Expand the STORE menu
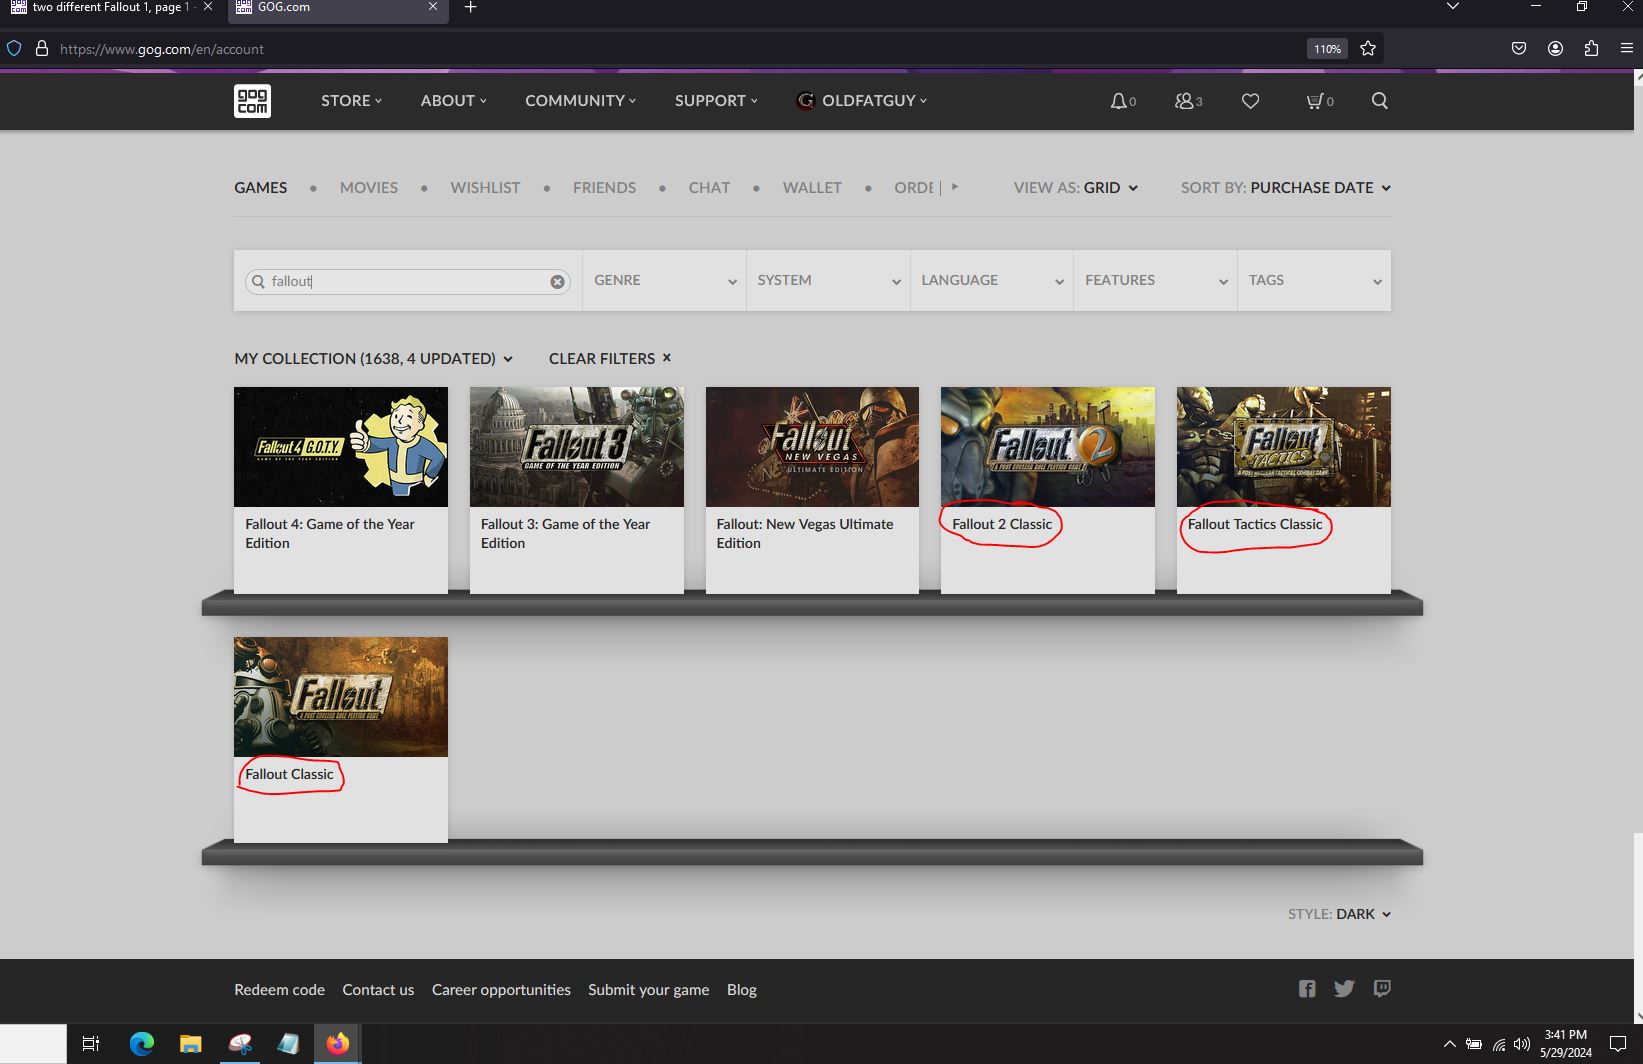1643x1064 pixels. click(351, 101)
